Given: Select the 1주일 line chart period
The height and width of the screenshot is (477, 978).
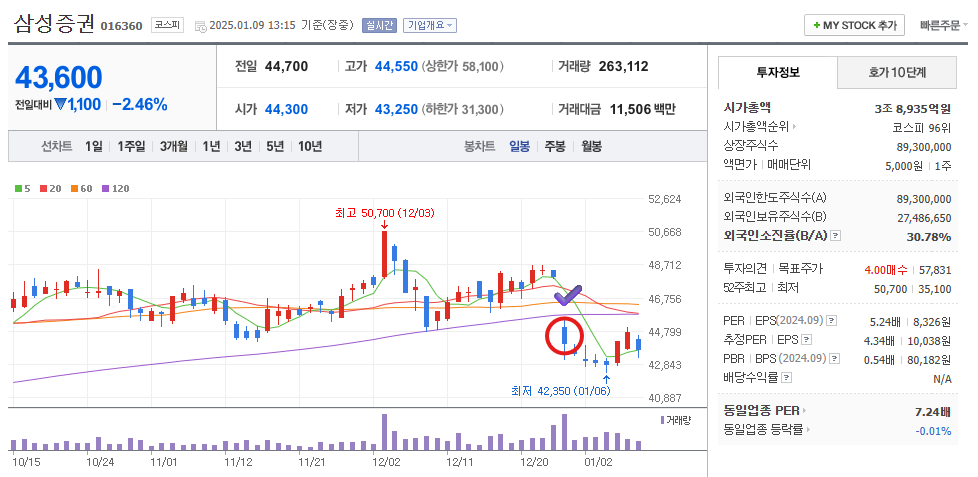Looking at the screenshot, I should [131, 147].
